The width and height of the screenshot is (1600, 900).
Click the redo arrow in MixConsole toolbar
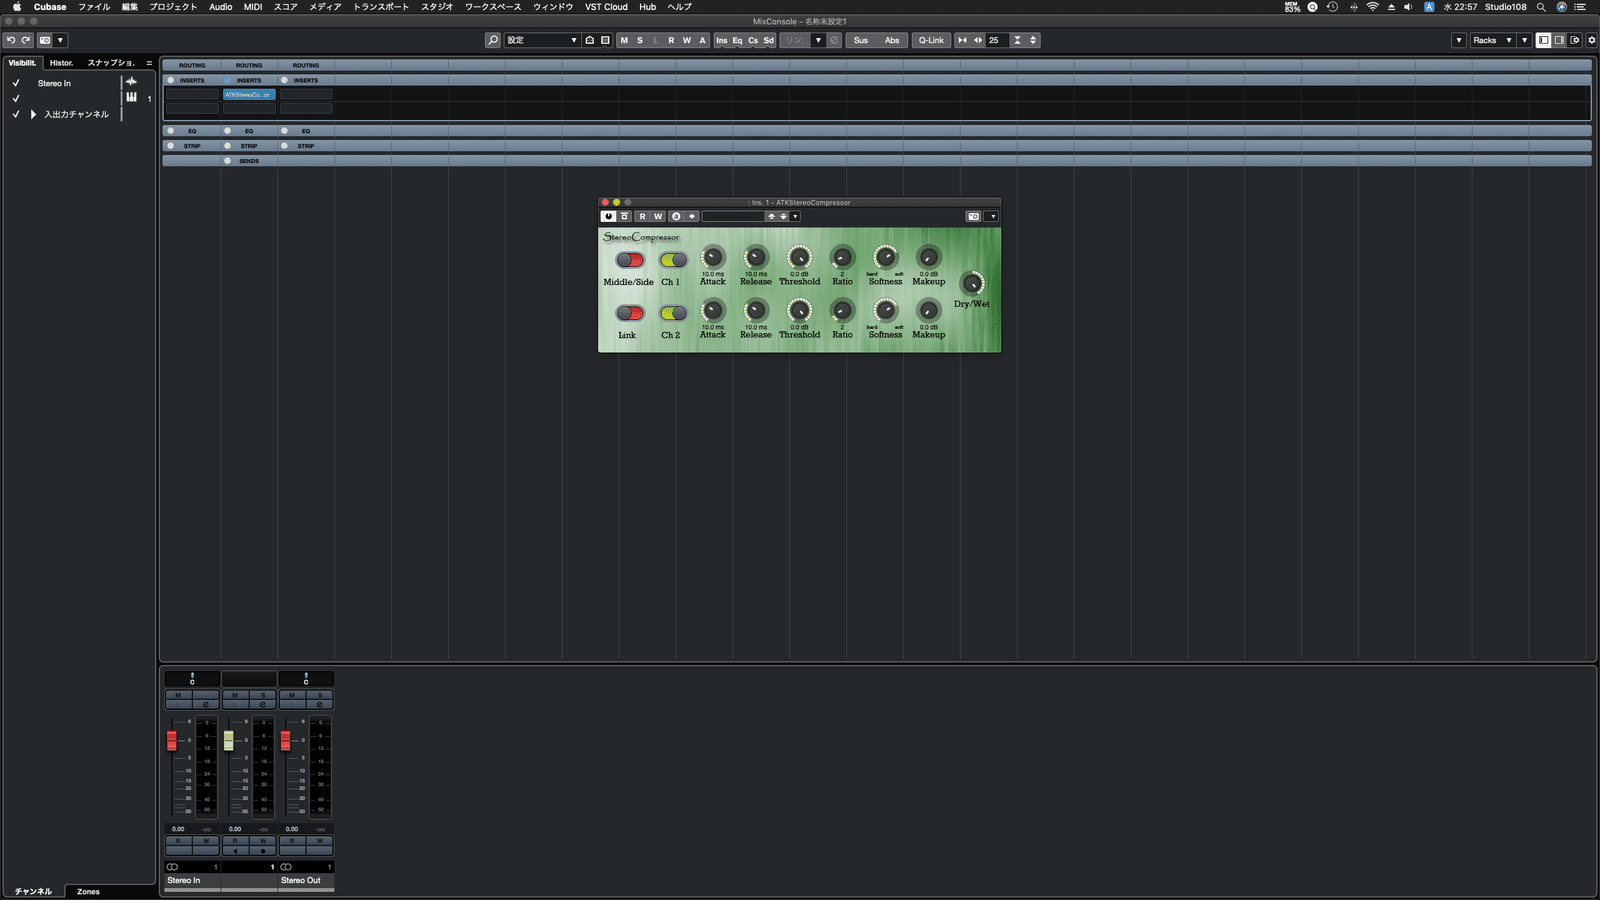[26, 40]
